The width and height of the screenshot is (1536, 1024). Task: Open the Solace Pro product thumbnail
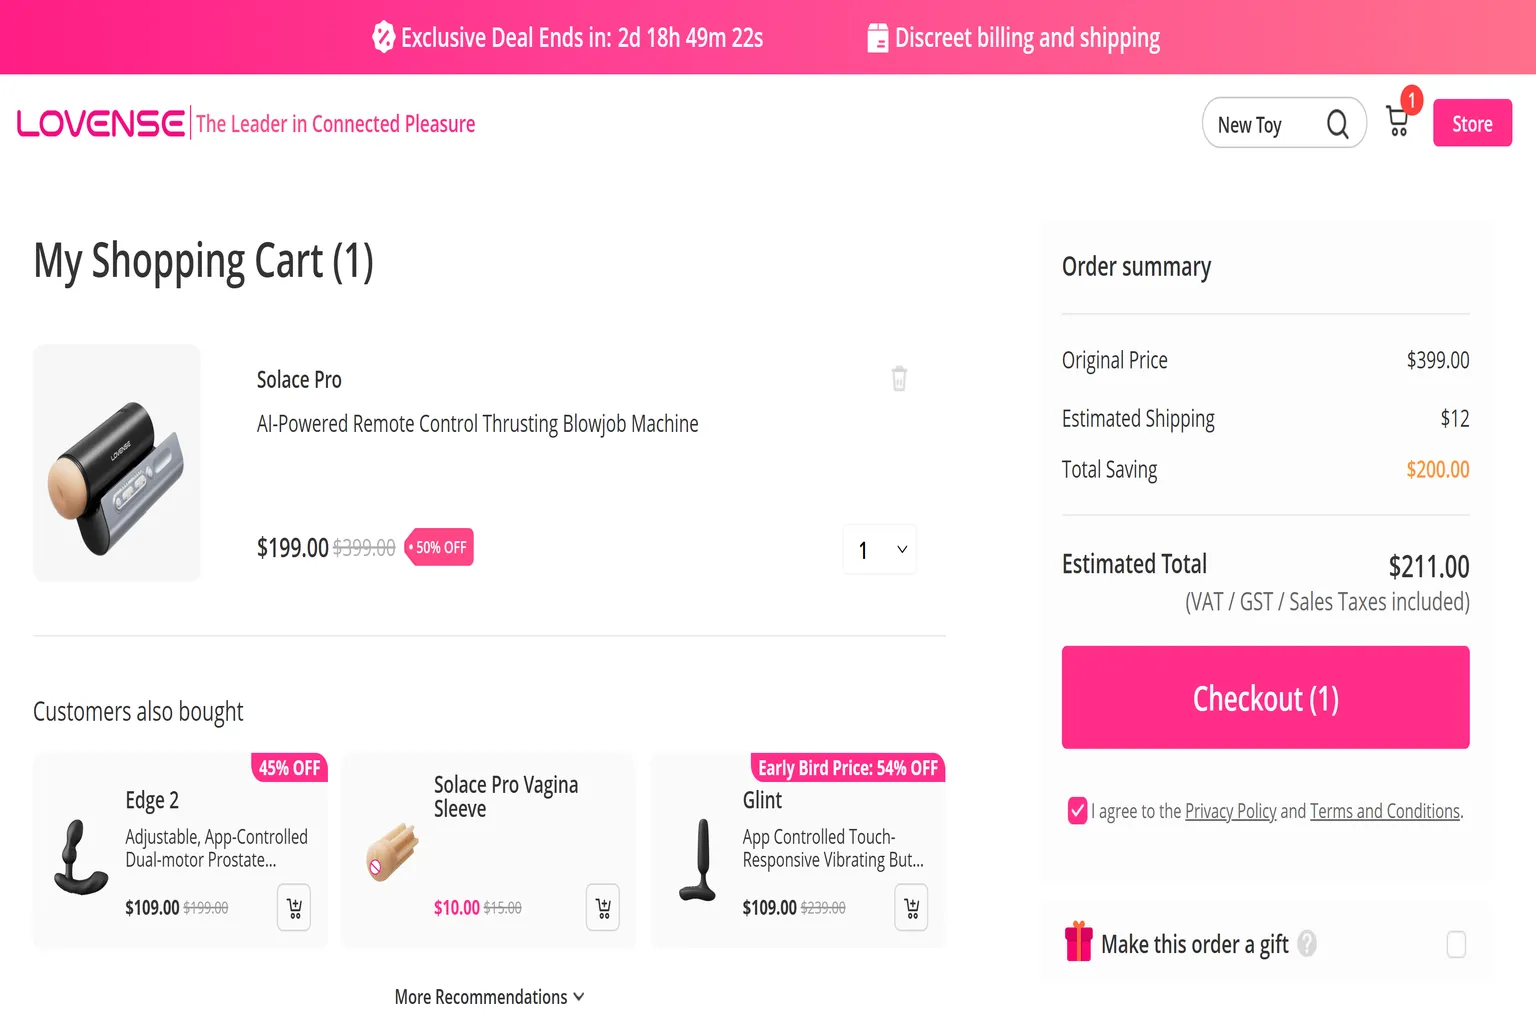coord(117,463)
